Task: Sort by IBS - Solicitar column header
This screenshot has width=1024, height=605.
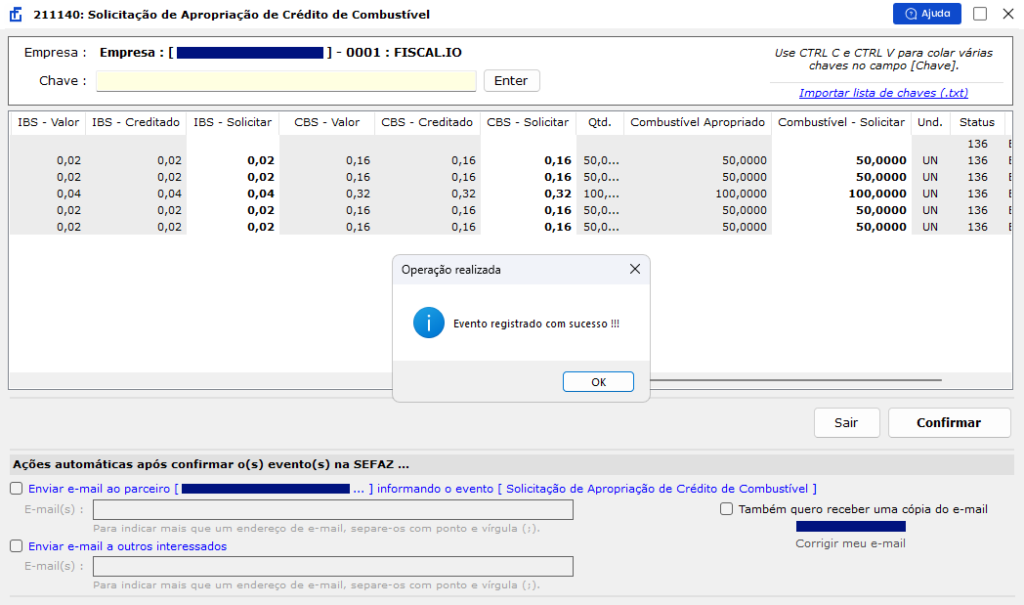Action: (232, 122)
